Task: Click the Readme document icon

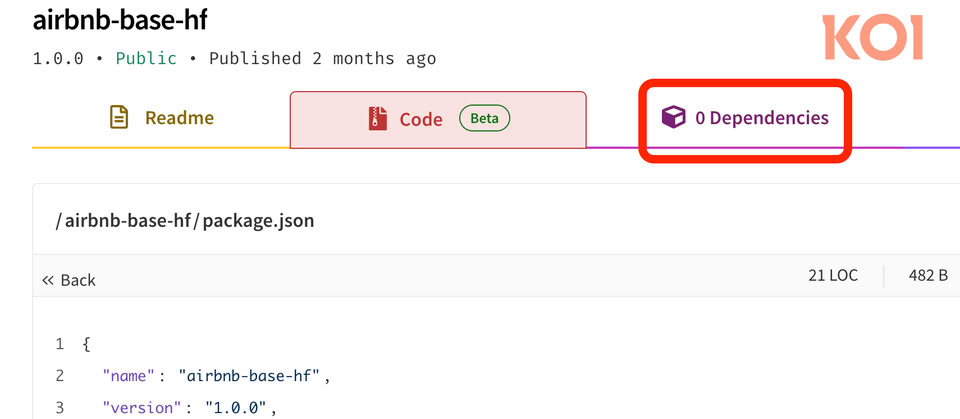Action: (x=119, y=118)
